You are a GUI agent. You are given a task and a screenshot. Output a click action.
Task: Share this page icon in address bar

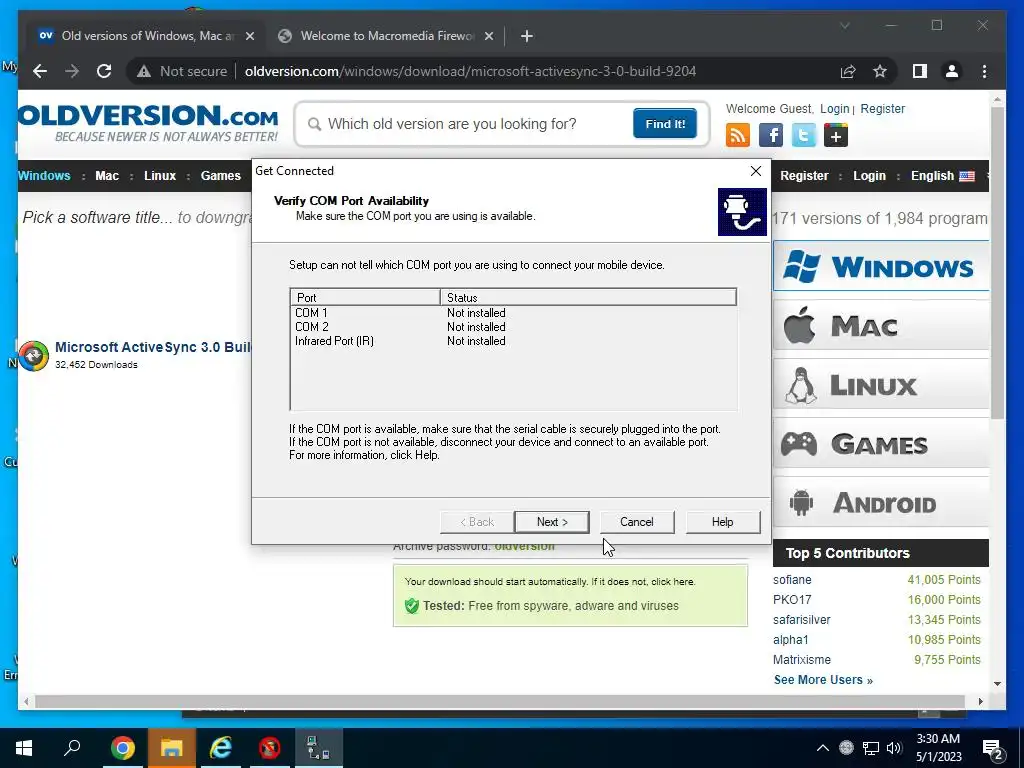[x=848, y=71]
